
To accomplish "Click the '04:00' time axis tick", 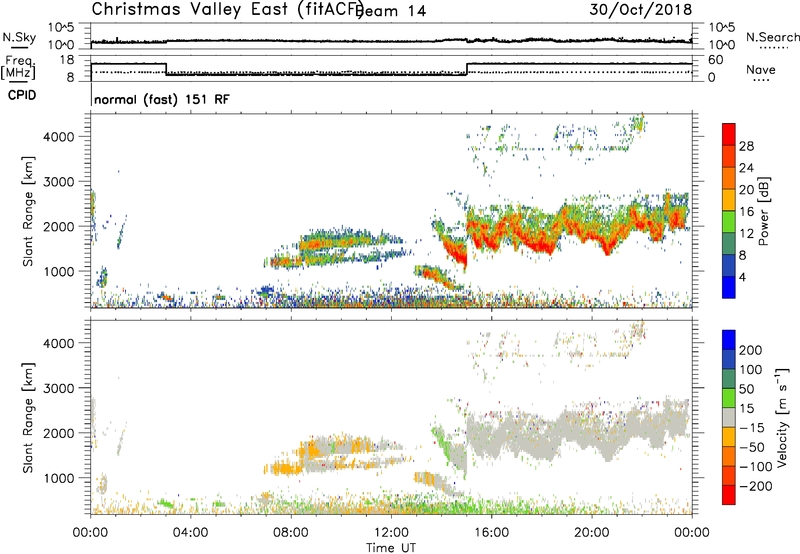I will (190, 533).
